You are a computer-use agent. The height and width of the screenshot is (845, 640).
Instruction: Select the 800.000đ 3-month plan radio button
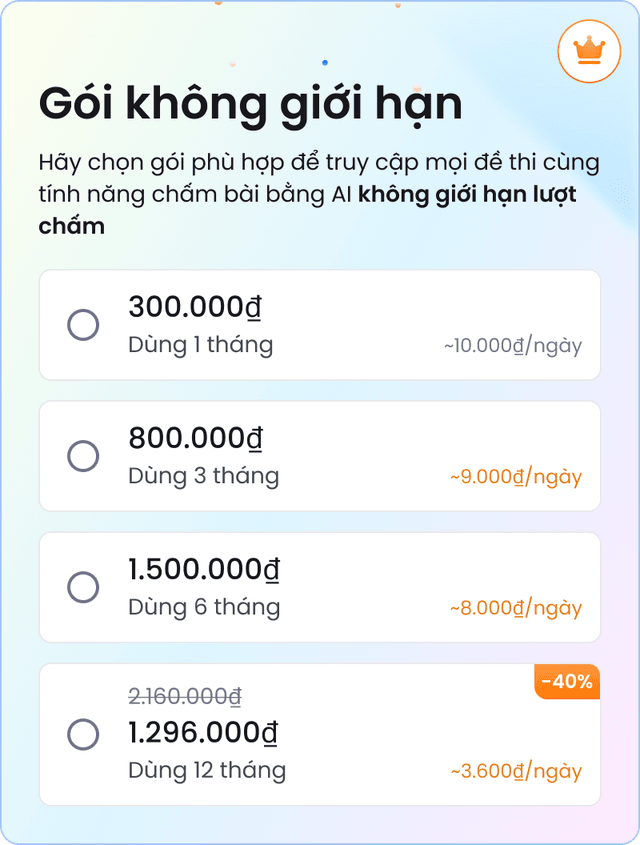[84, 456]
